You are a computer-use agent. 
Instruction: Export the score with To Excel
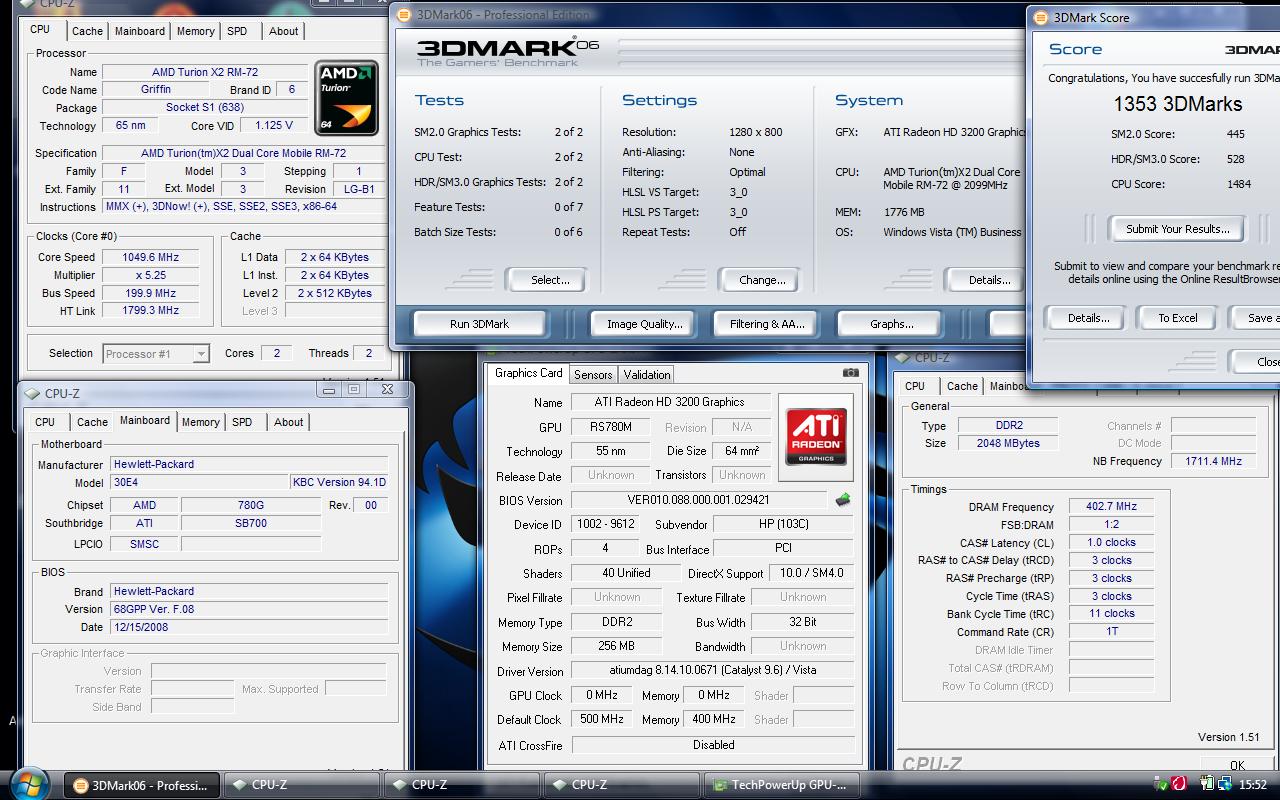(x=1178, y=318)
